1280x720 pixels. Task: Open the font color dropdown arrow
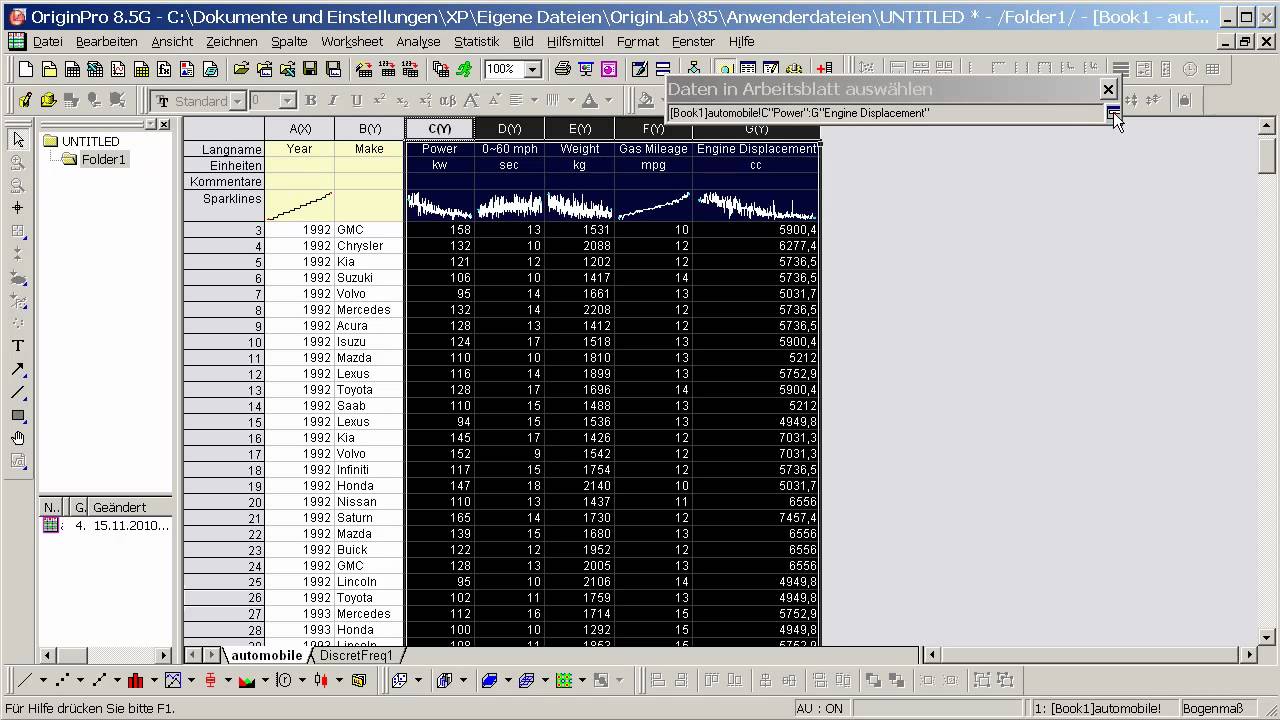point(607,100)
